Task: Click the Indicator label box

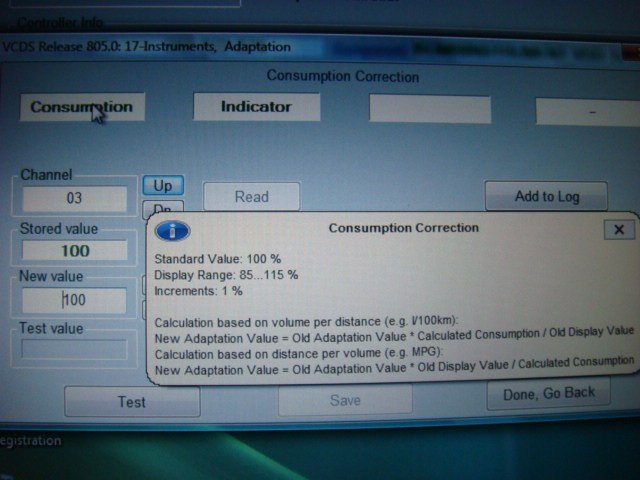Action: (x=256, y=106)
